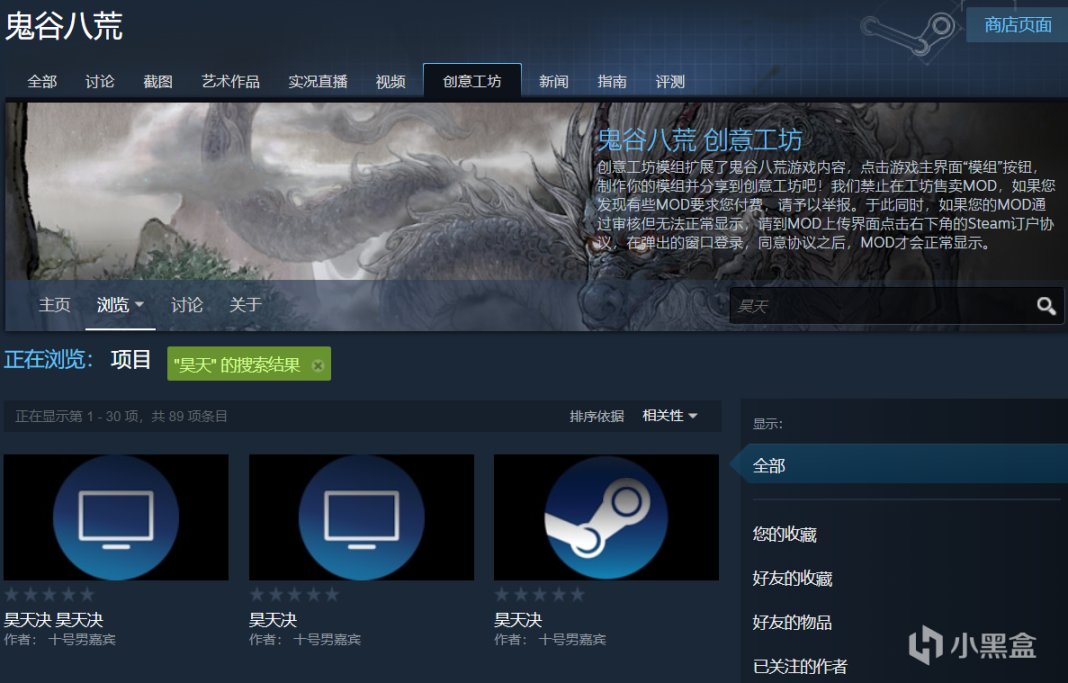Open the middle mod thumbnail with monitor icon

(362, 518)
